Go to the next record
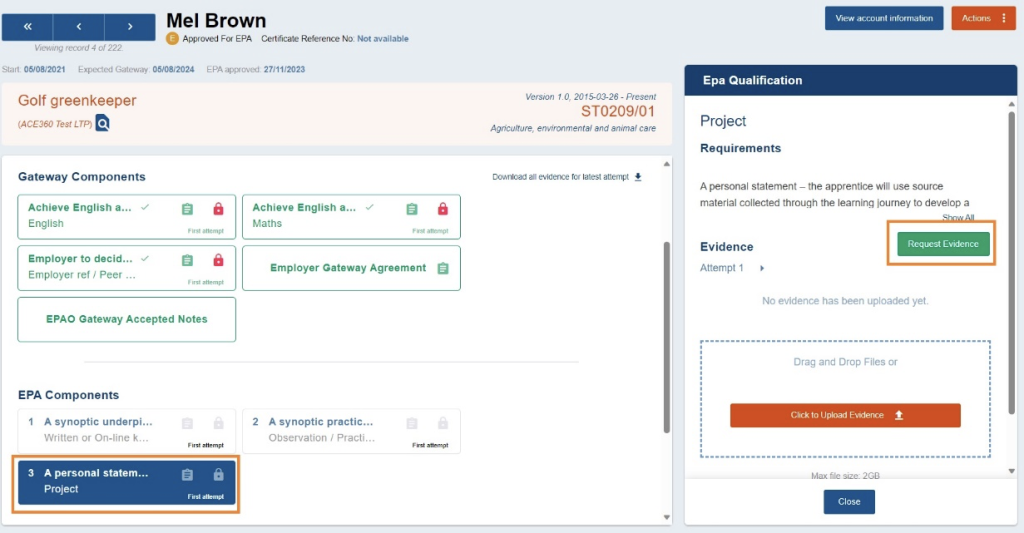This screenshot has width=1024, height=533. pyautogui.click(x=130, y=27)
